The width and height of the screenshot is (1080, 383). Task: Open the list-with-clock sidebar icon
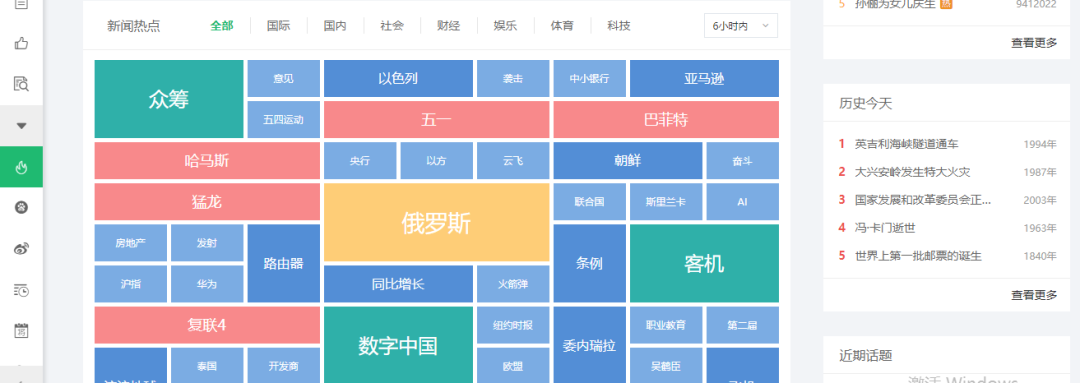(21, 290)
